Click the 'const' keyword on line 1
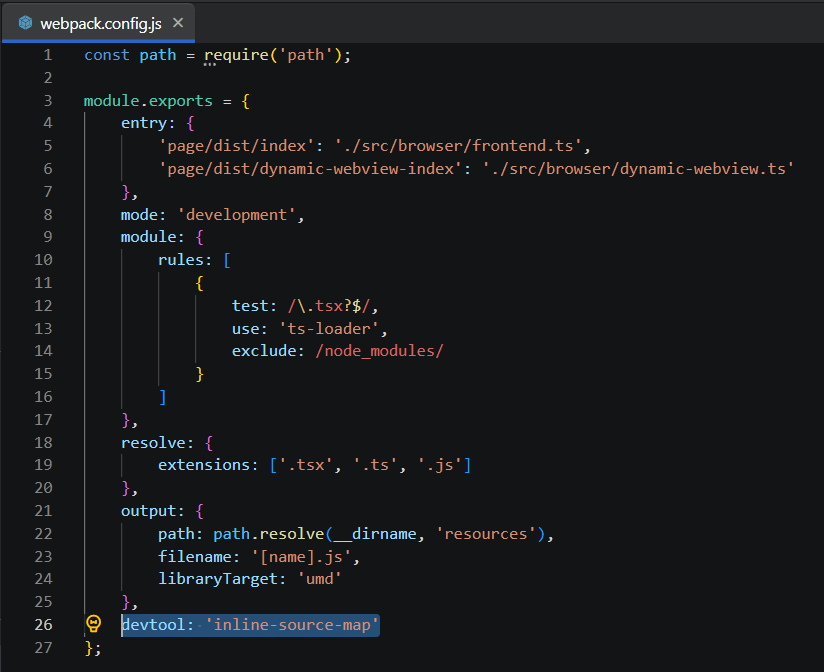 coord(107,55)
